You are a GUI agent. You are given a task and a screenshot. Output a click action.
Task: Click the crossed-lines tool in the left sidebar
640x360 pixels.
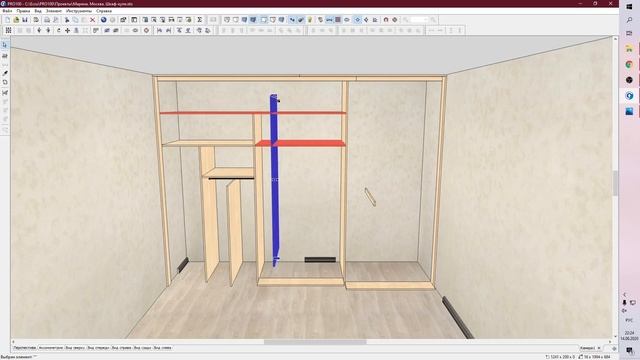tap(5, 93)
